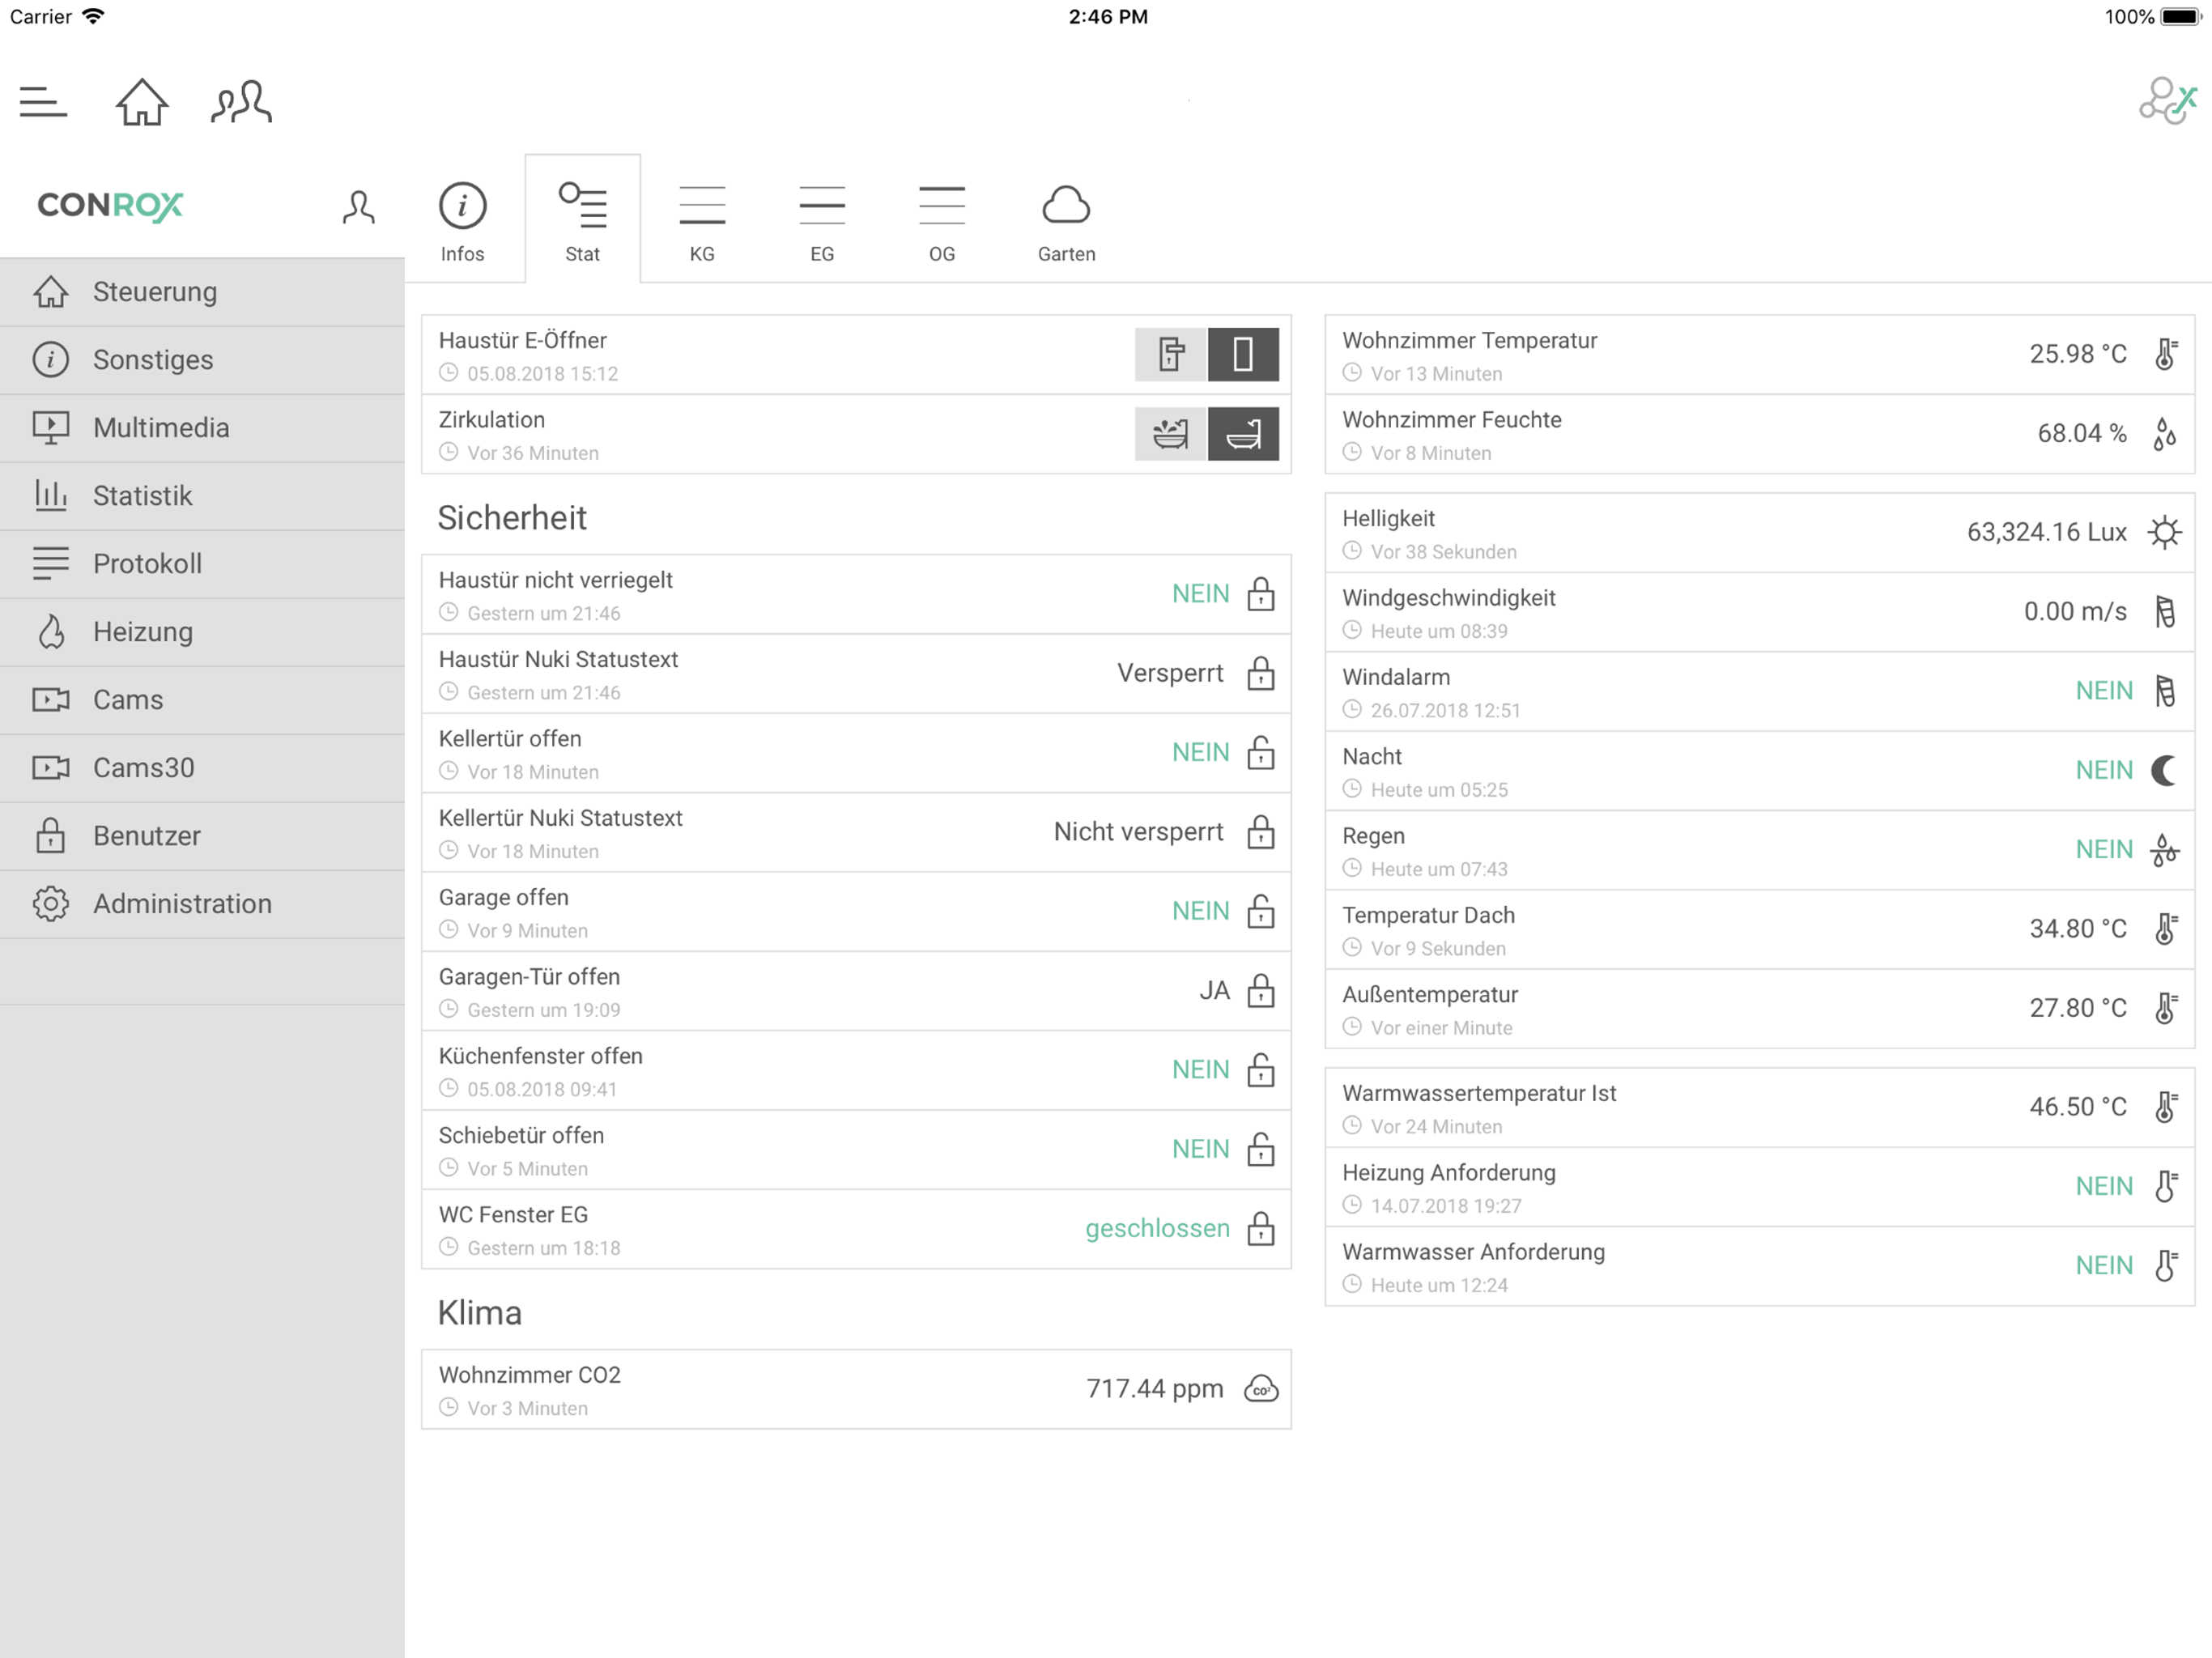The width and height of the screenshot is (2212, 1658).
Task: Open Sonstiges in the sidebar
Action: [x=202, y=360]
